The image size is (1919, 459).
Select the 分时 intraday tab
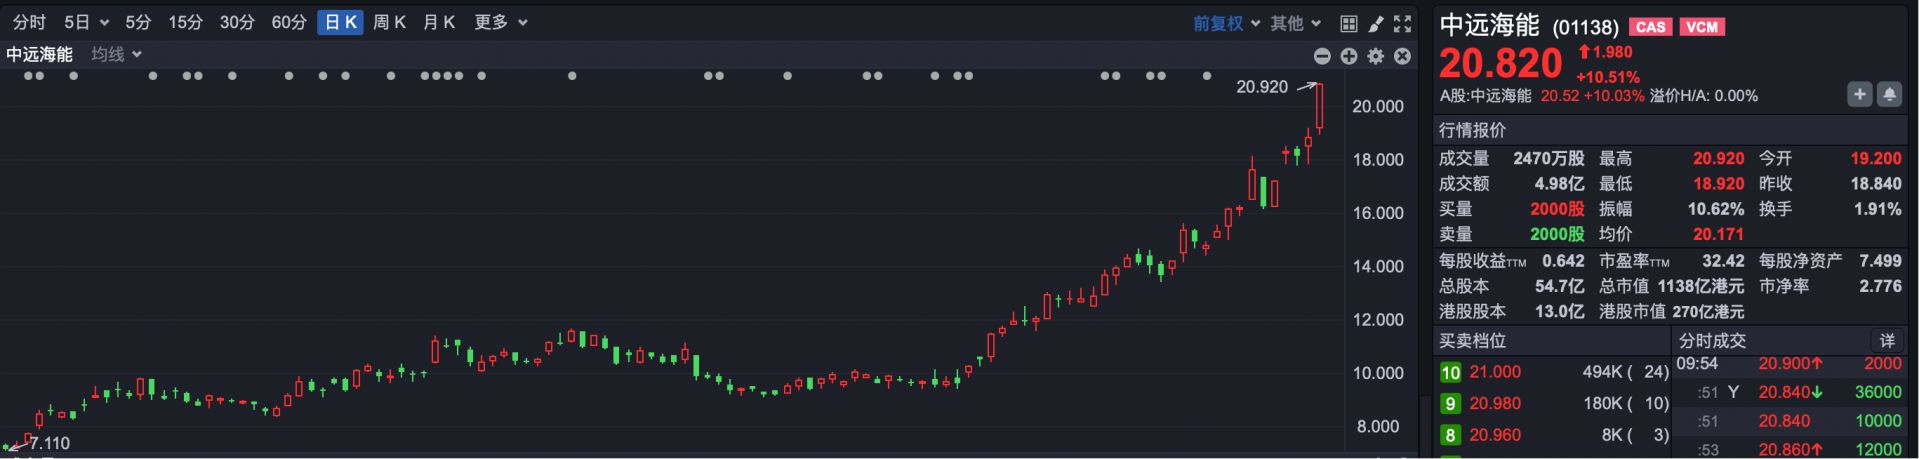point(29,22)
